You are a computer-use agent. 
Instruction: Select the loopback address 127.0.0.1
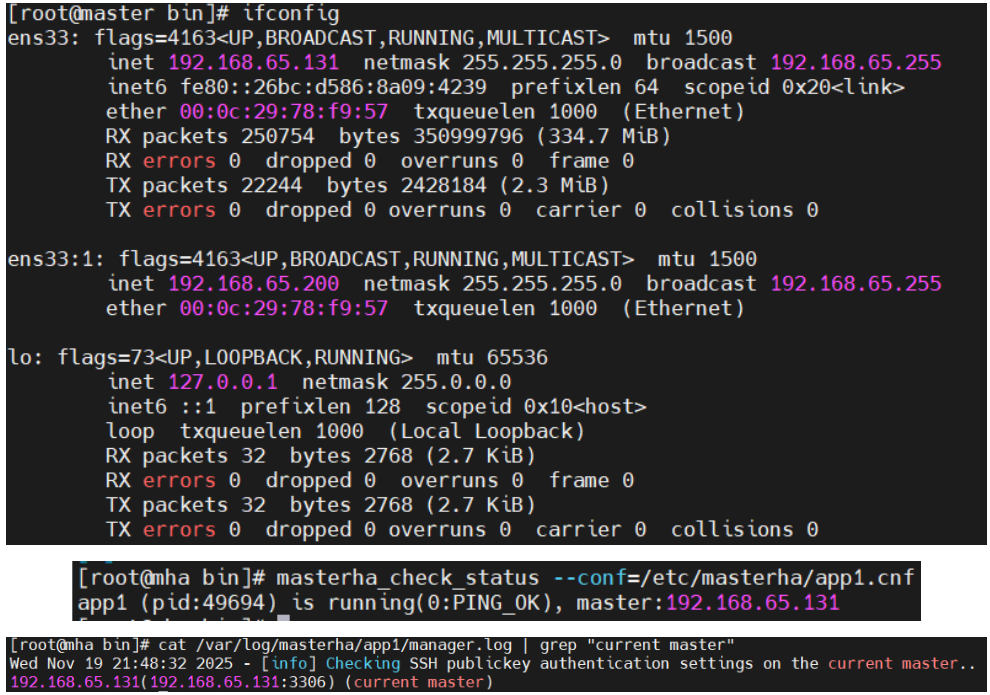222,383
